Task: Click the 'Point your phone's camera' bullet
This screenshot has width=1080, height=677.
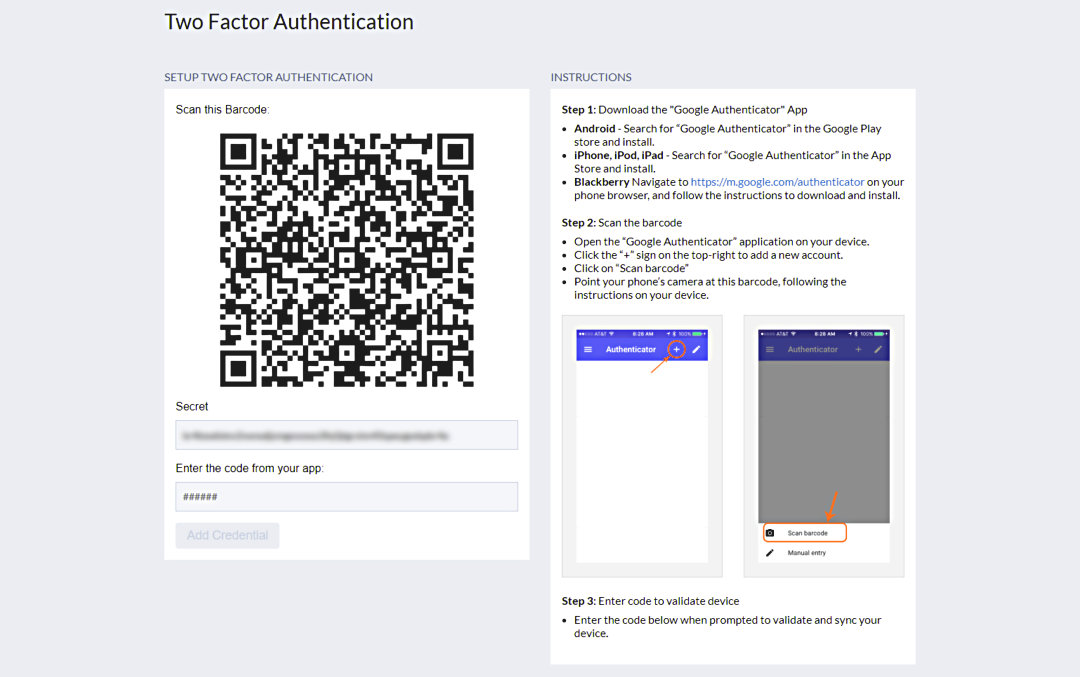Action: (x=710, y=288)
